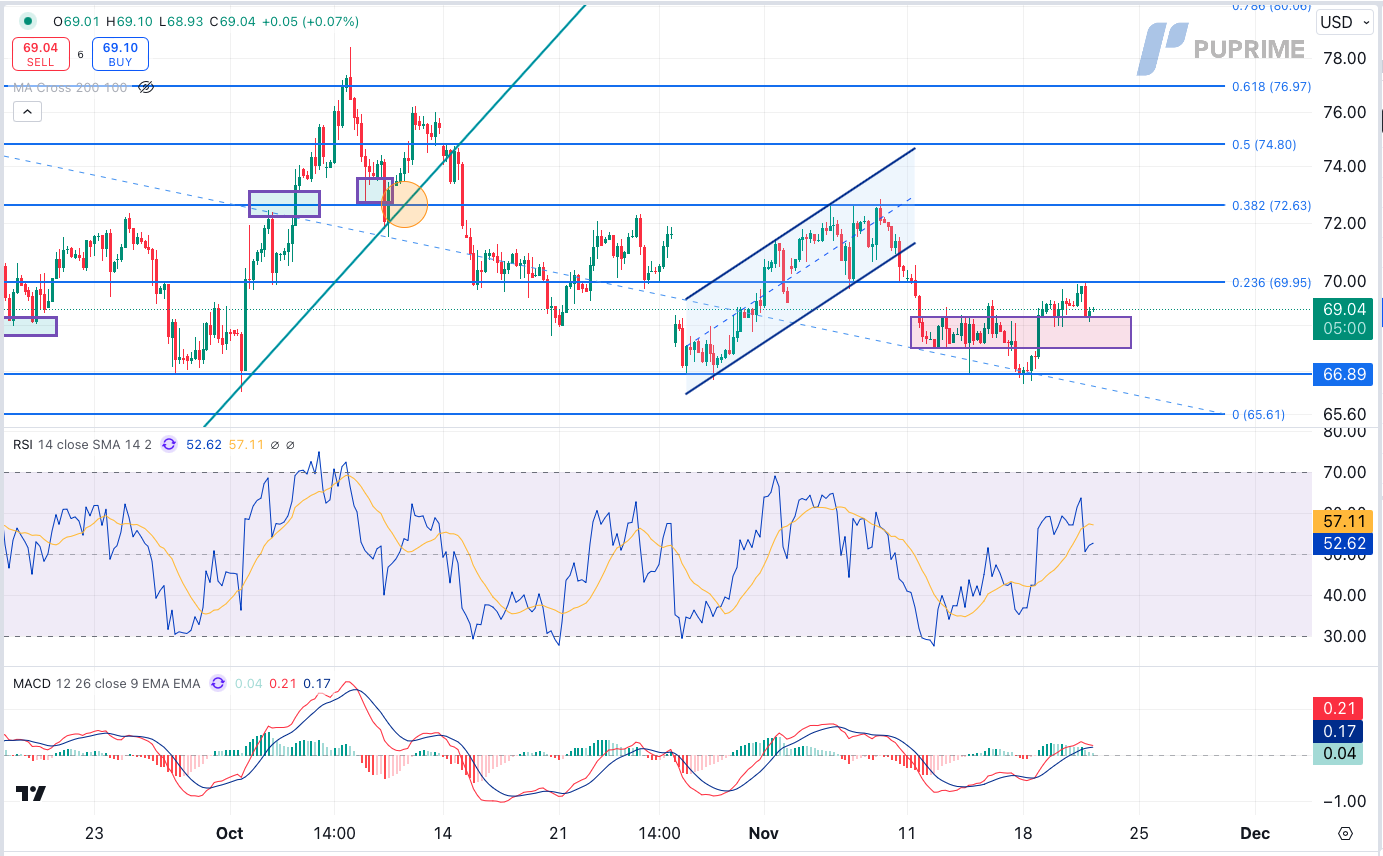Screen dimensions: 1383x856
Task: Click the spread value 6 between Sell and Buy
Action: pyautogui.click(x=80, y=55)
